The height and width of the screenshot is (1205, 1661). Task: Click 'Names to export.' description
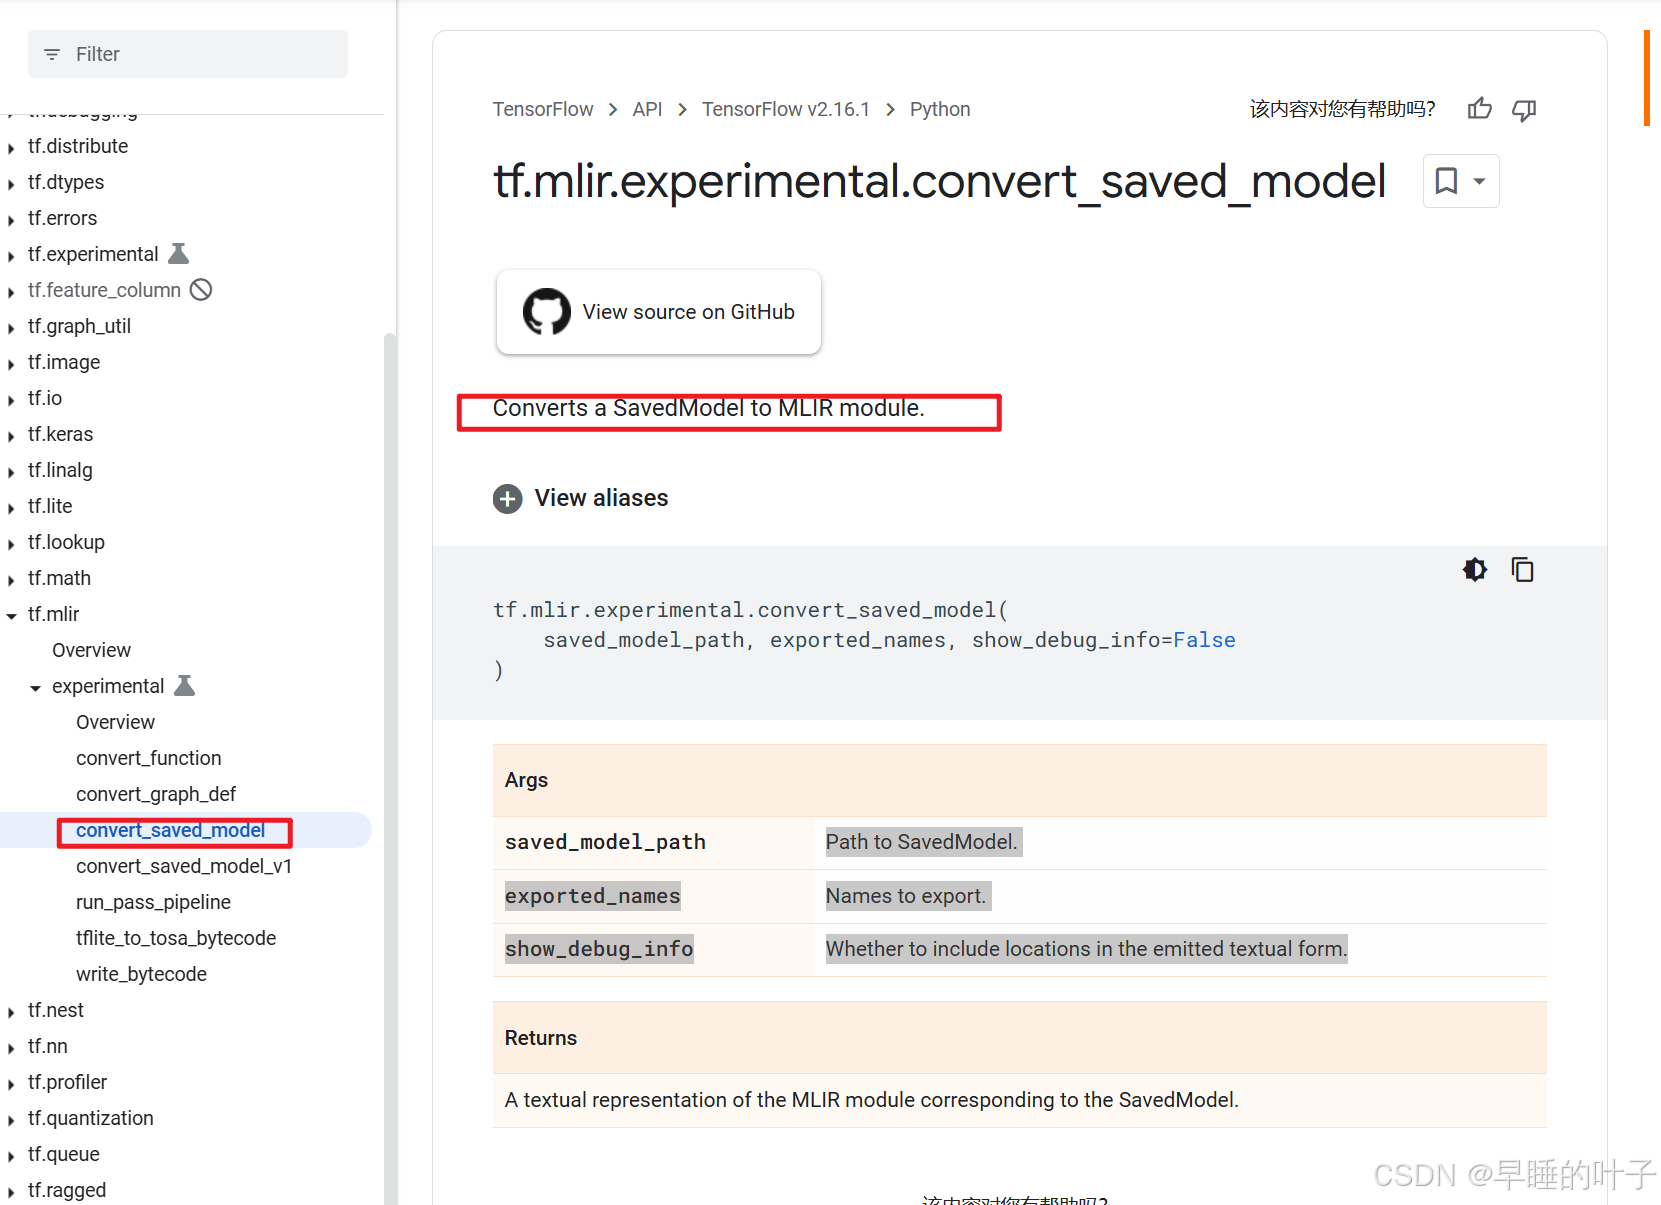coord(906,896)
